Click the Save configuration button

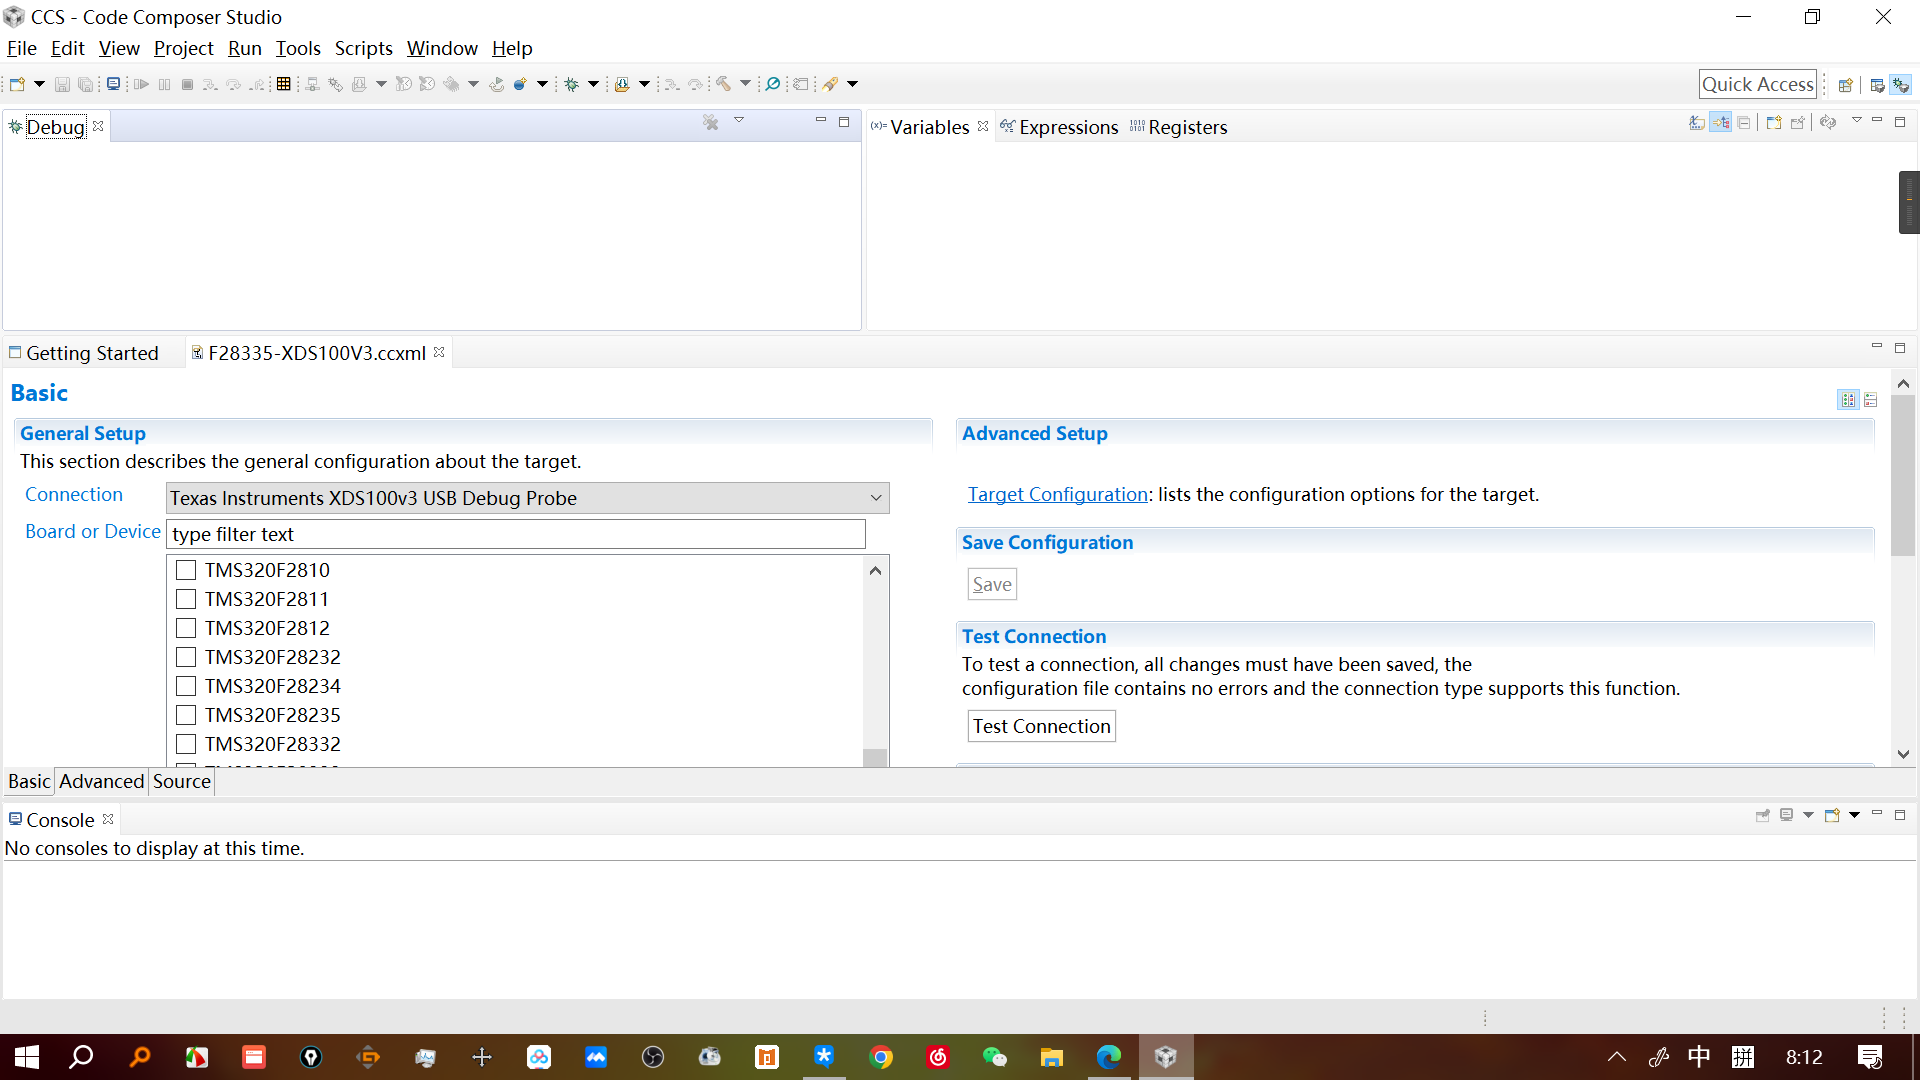click(992, 584)
